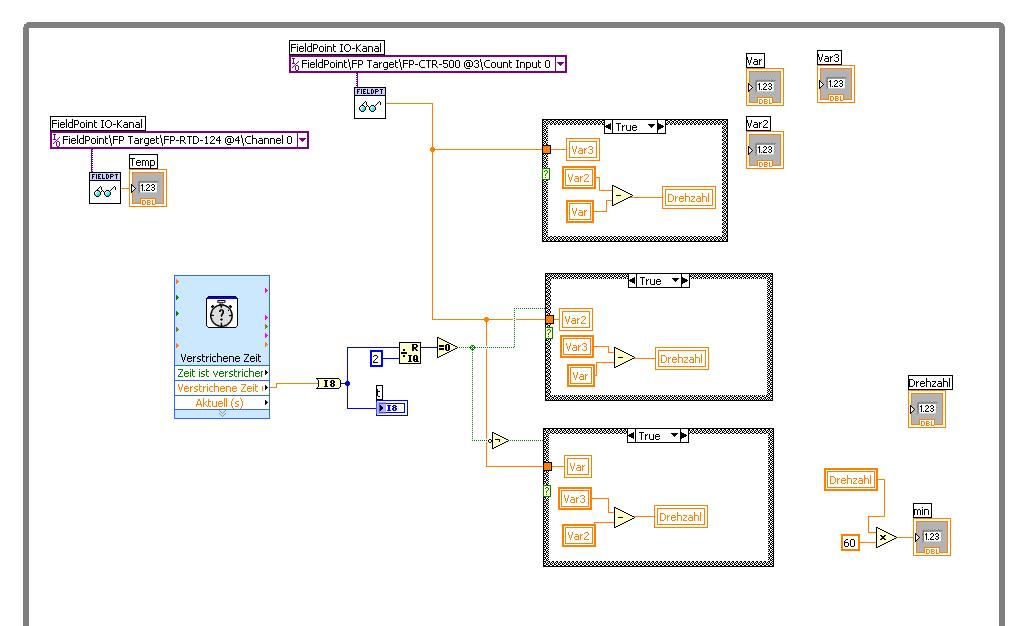Click the Drehzahl numeric indicator terminal
Image resolution: width=1022 pixels, height=626 pixels.
coord(926,410)
